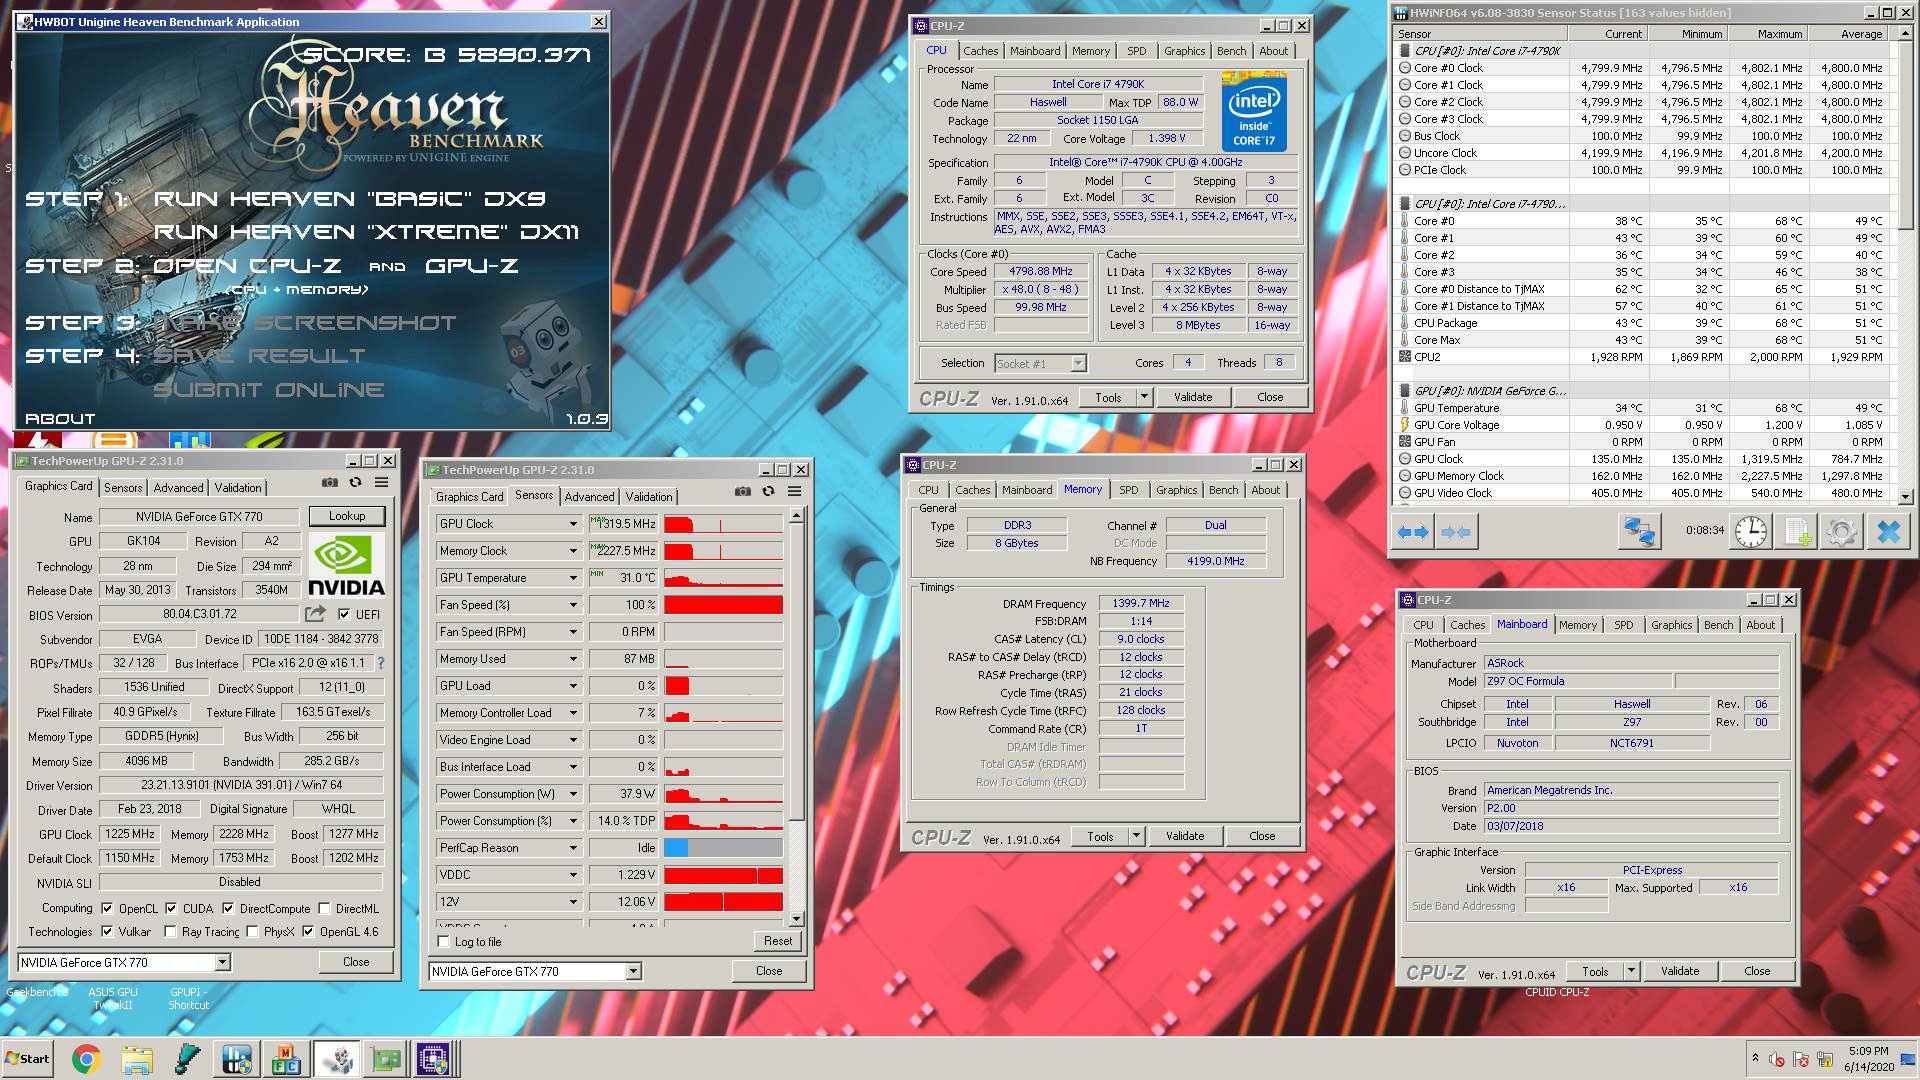
Task: Toggle the DirectCompute checkbox
Action: 228,908
